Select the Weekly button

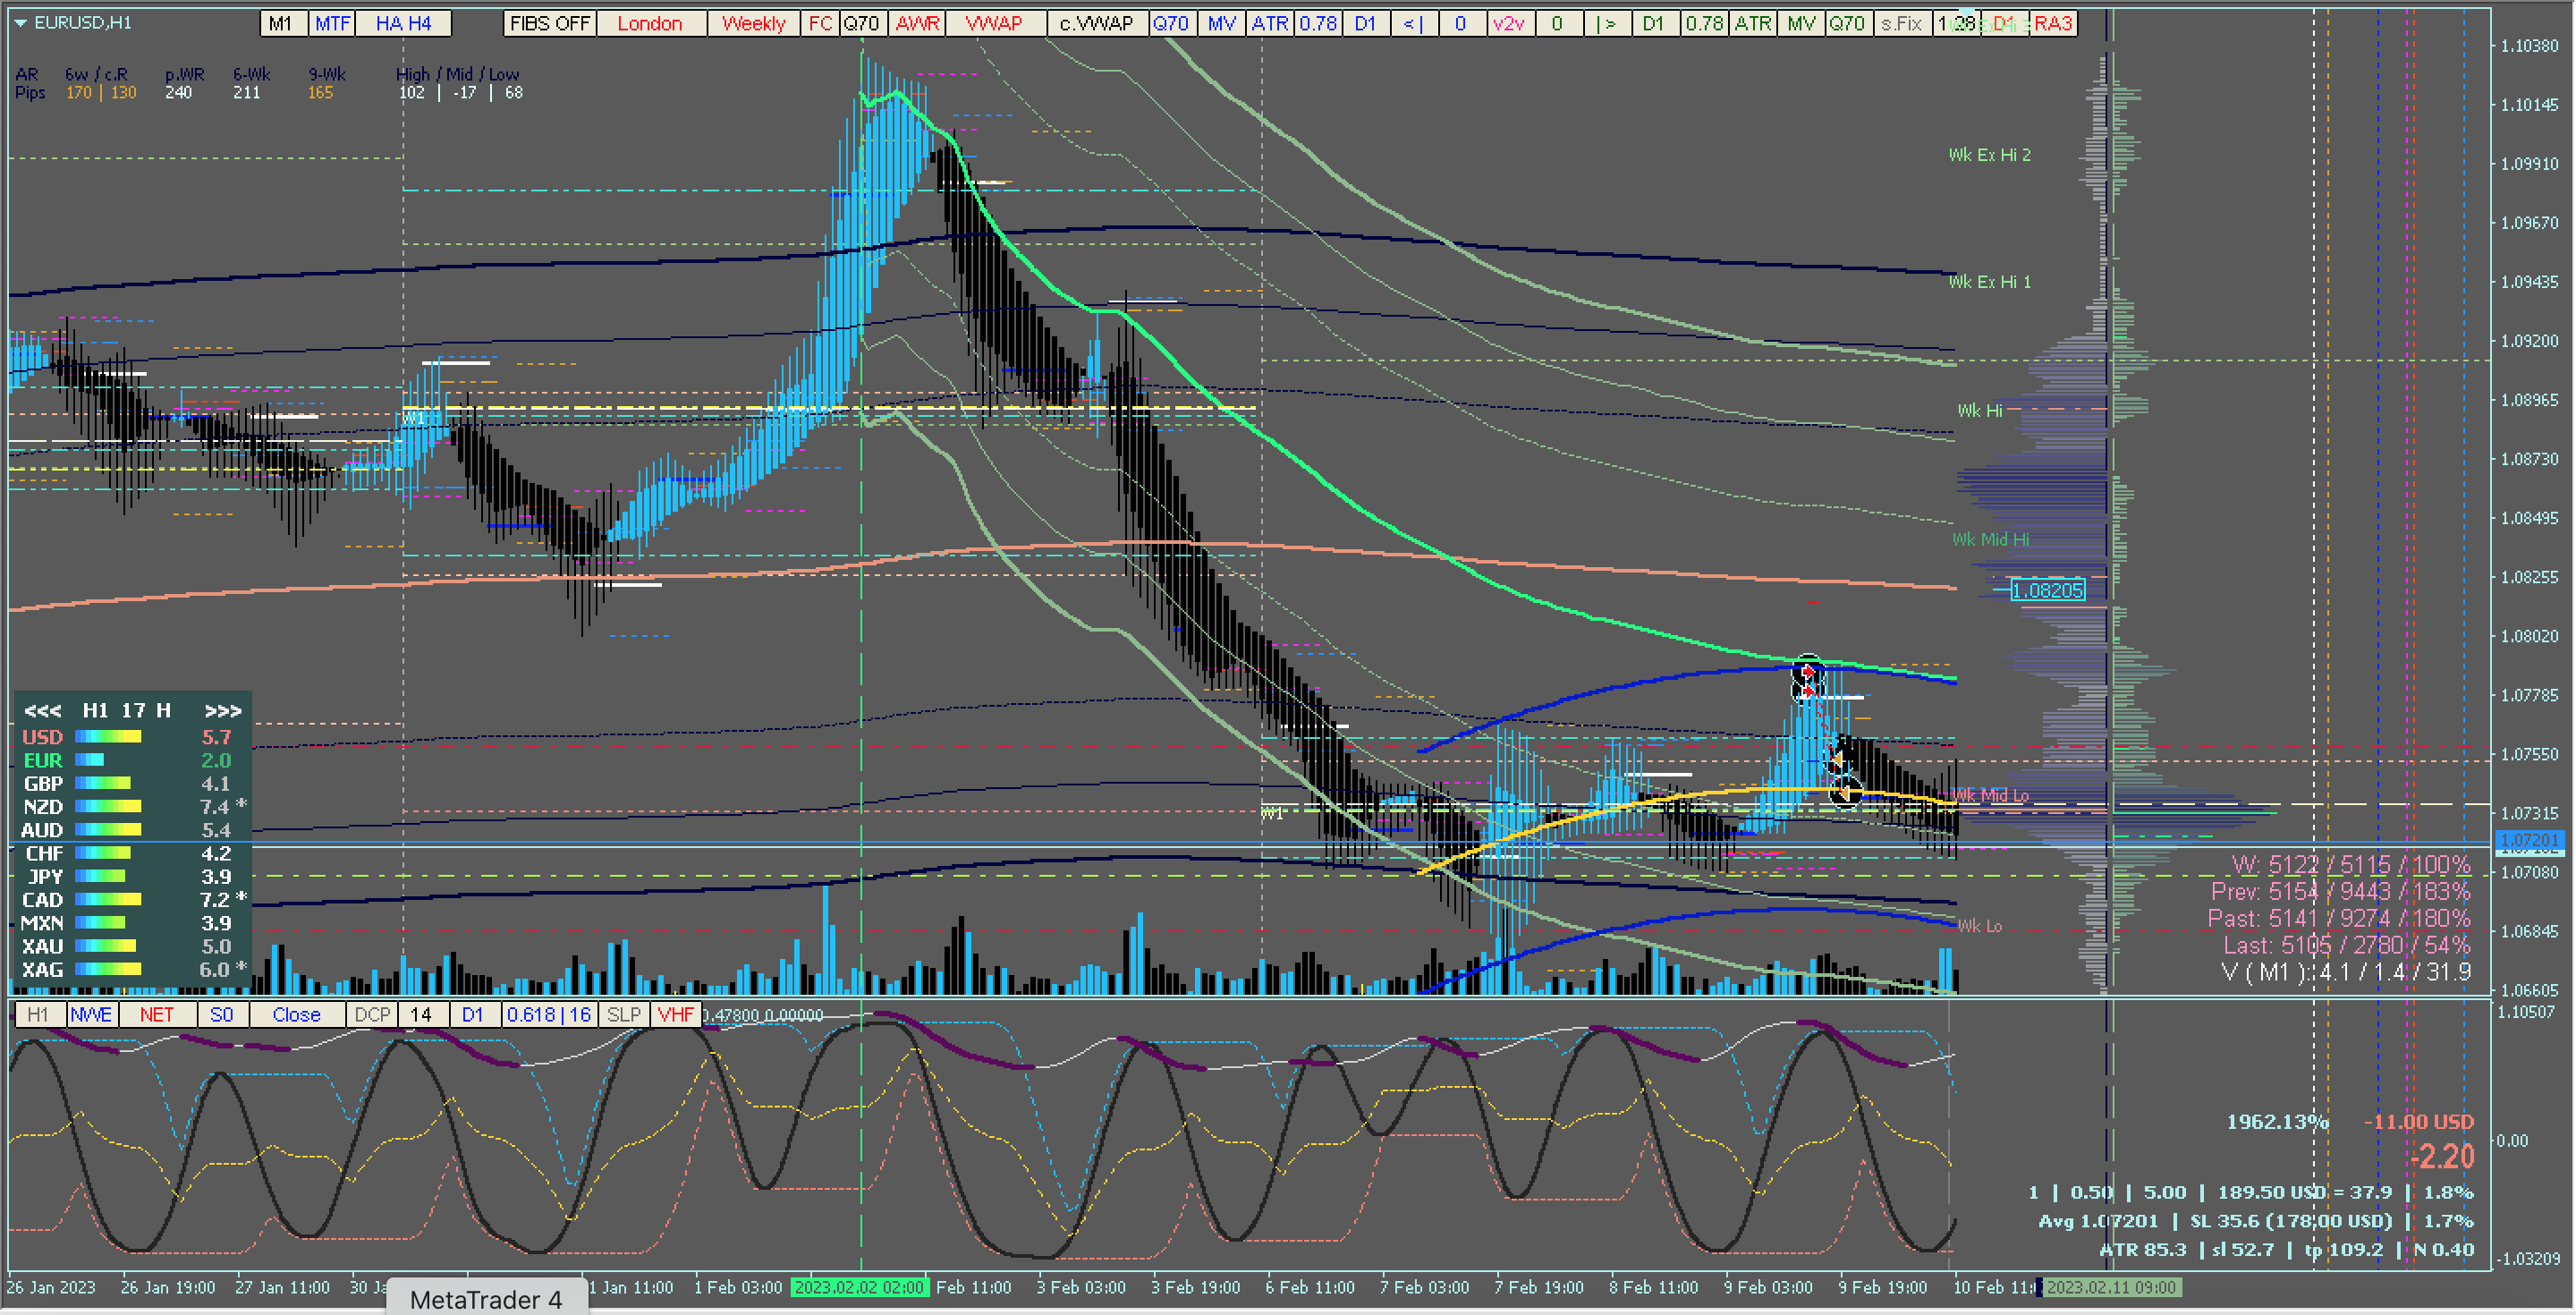(753, 23)
